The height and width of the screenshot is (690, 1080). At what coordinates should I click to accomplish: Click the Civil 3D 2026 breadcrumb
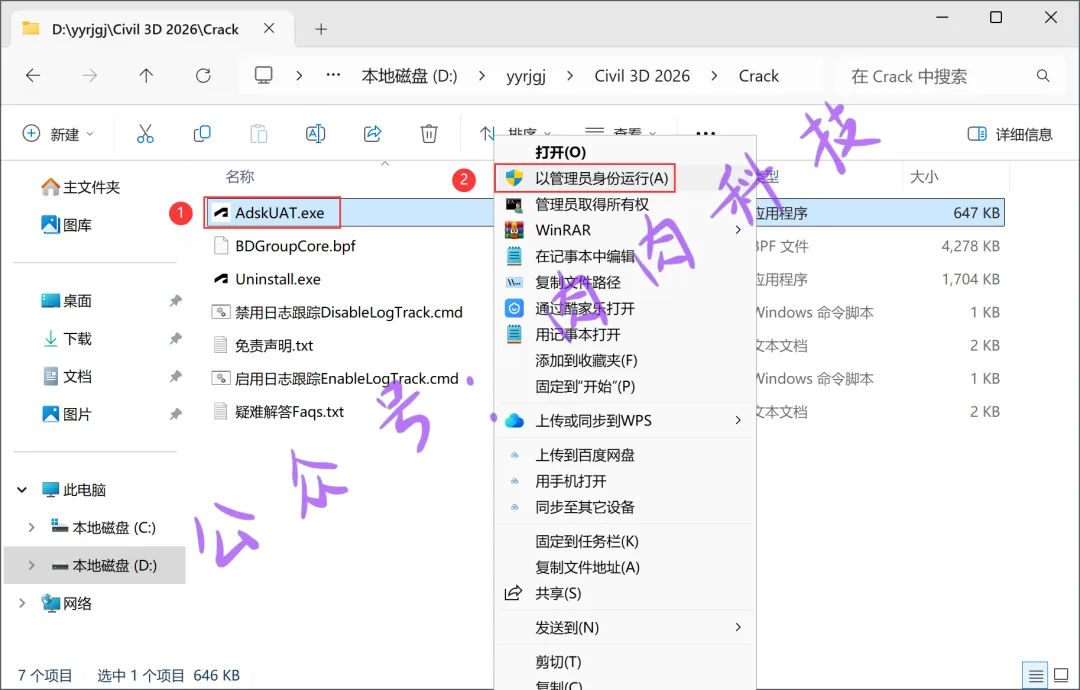[x=642, y=76]
